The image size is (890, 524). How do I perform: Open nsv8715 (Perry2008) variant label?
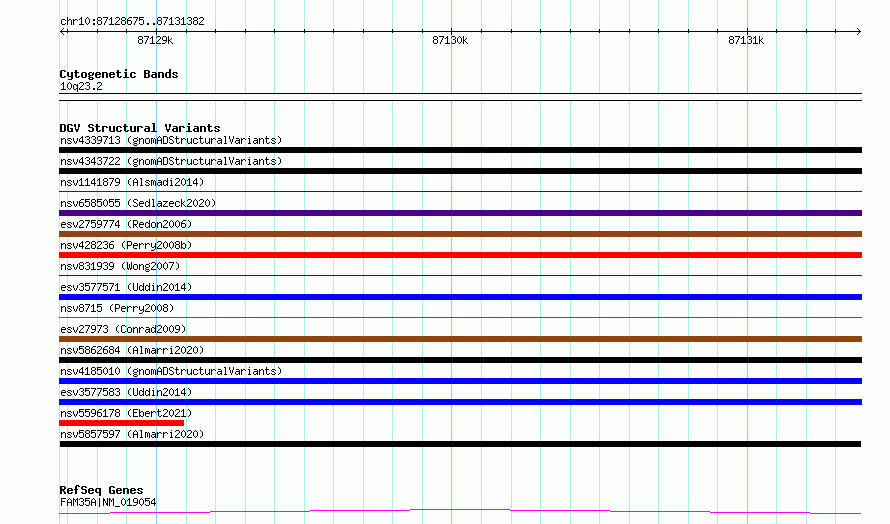pyautogui.click(x=117, y=308)
